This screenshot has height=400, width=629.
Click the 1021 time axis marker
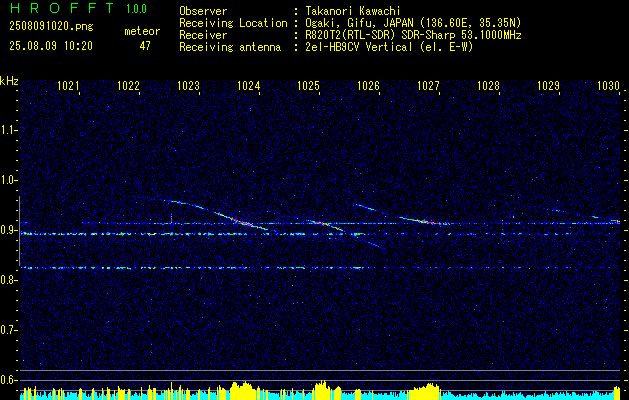tap(68, 85)
